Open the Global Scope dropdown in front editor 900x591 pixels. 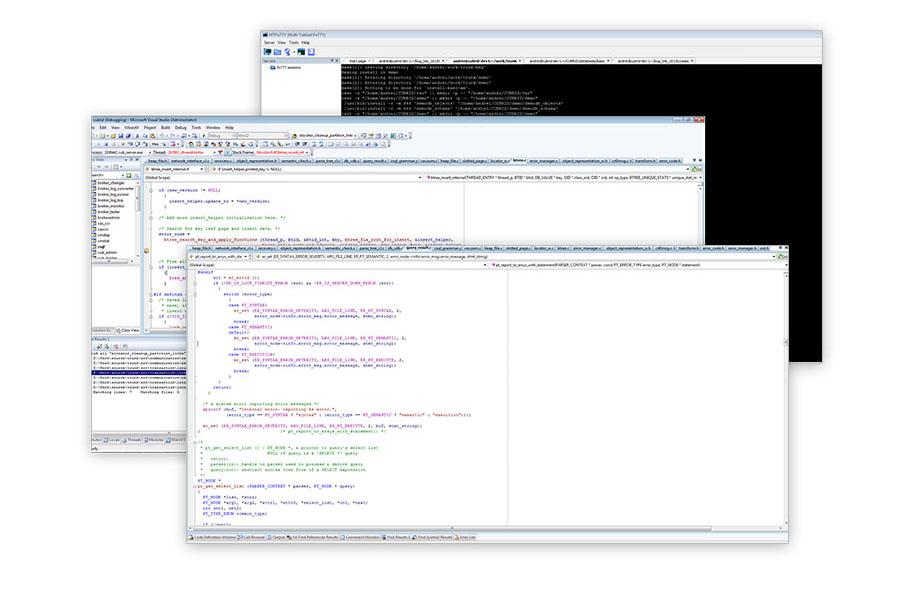pos(338,265)
